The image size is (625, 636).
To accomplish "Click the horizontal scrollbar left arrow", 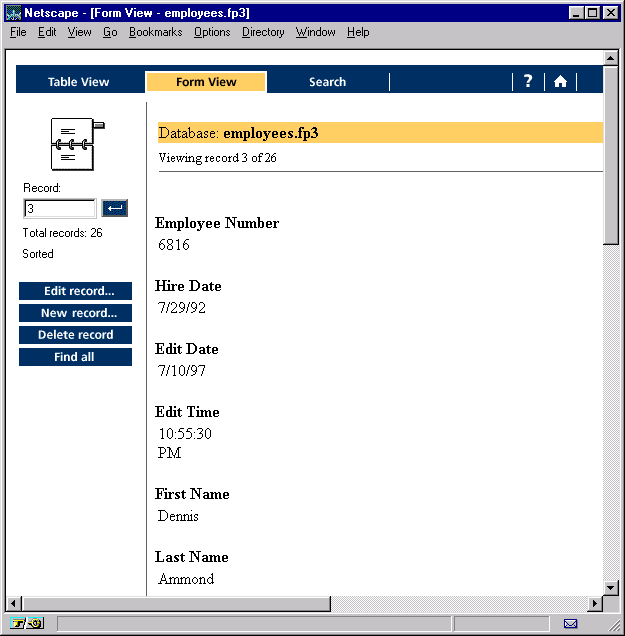I will [13, 604].
